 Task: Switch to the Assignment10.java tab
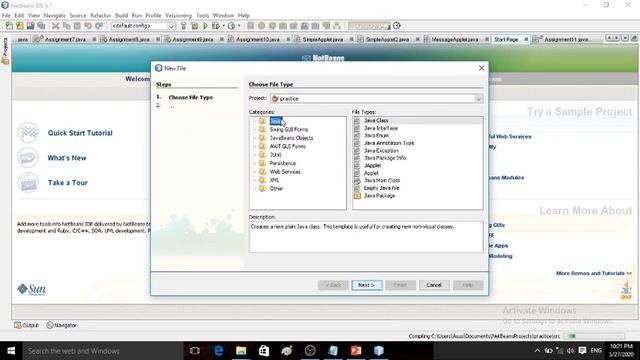tap(258, 39)
